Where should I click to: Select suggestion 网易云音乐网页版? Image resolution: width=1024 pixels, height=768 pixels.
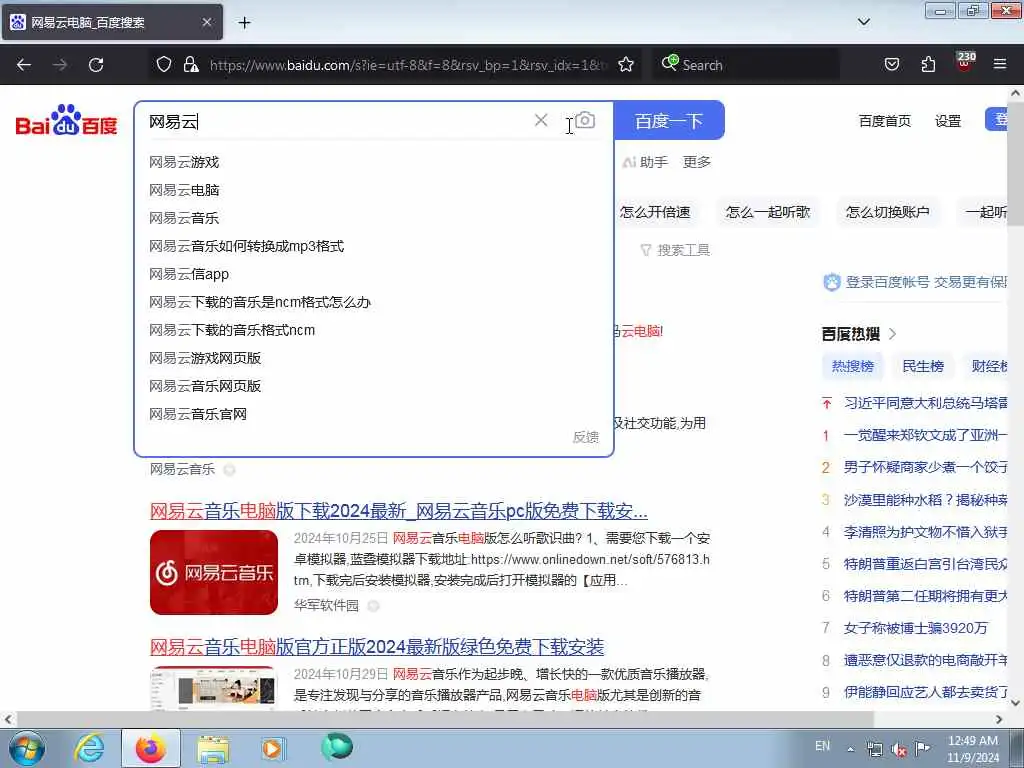pyautogui.click(x=205, y=387)
